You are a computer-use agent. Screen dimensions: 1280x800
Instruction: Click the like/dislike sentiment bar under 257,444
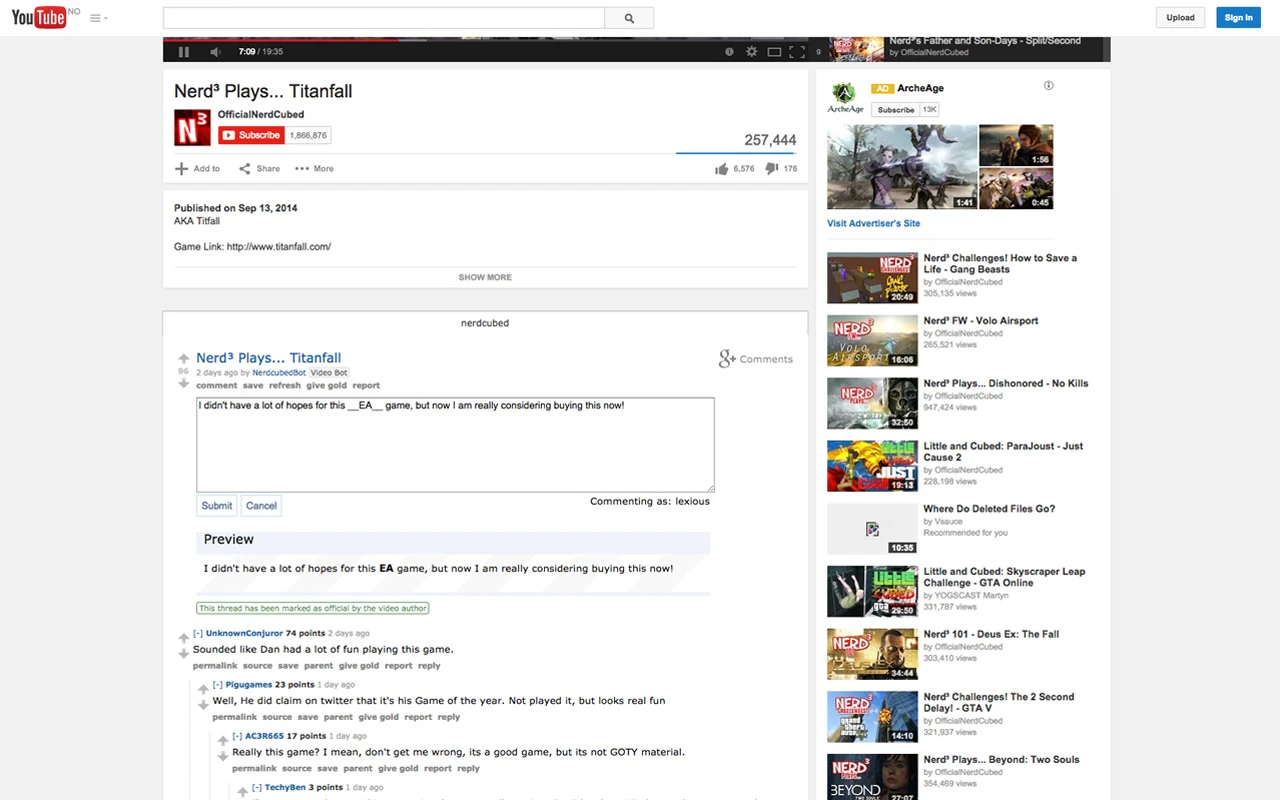point(736,153)
